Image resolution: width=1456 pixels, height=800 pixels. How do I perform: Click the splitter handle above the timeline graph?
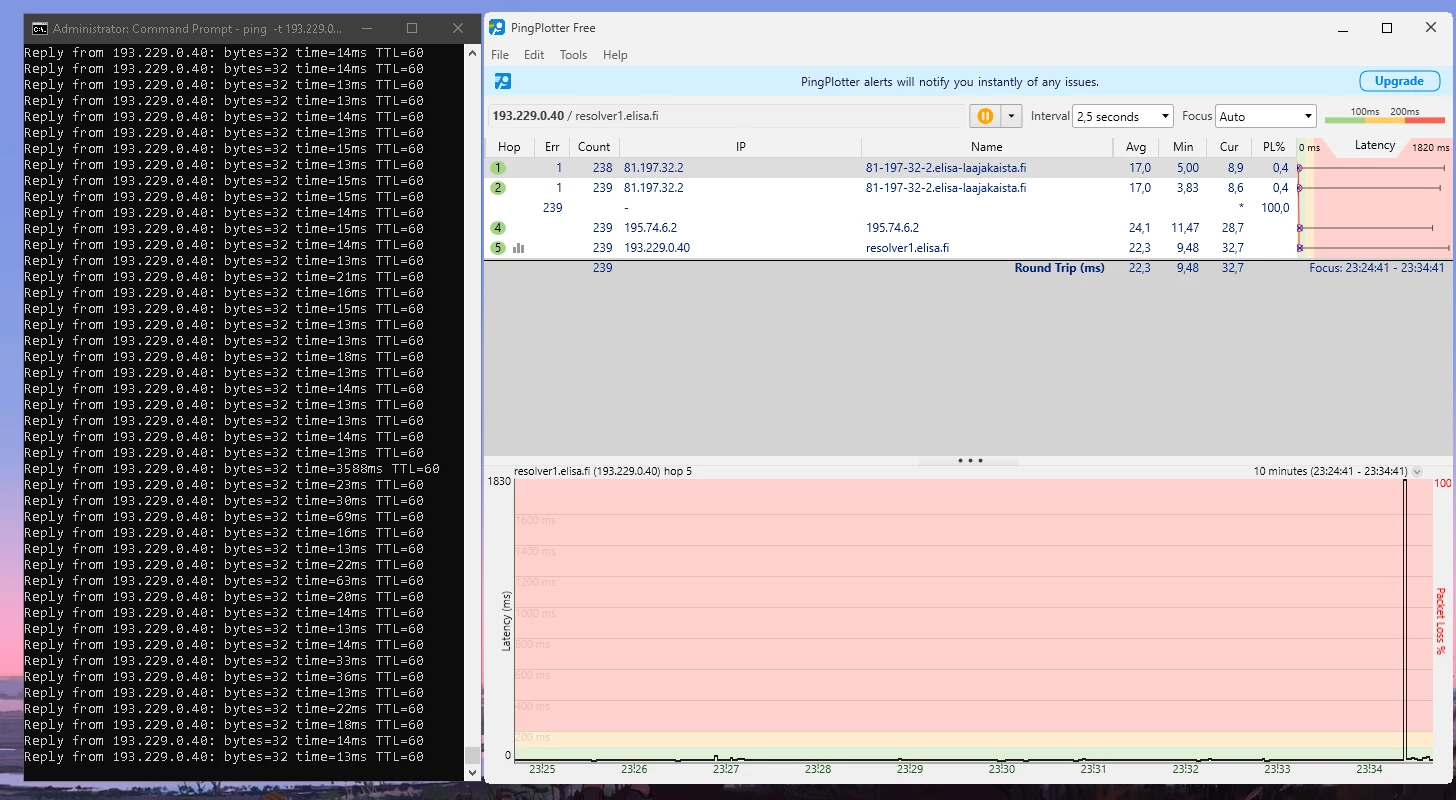point(970,461)
